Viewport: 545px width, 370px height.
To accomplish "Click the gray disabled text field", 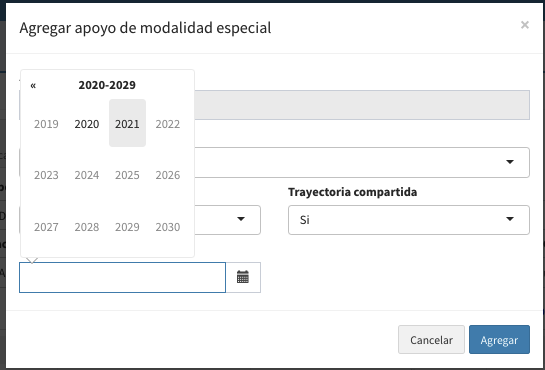I will click(361, 105).
